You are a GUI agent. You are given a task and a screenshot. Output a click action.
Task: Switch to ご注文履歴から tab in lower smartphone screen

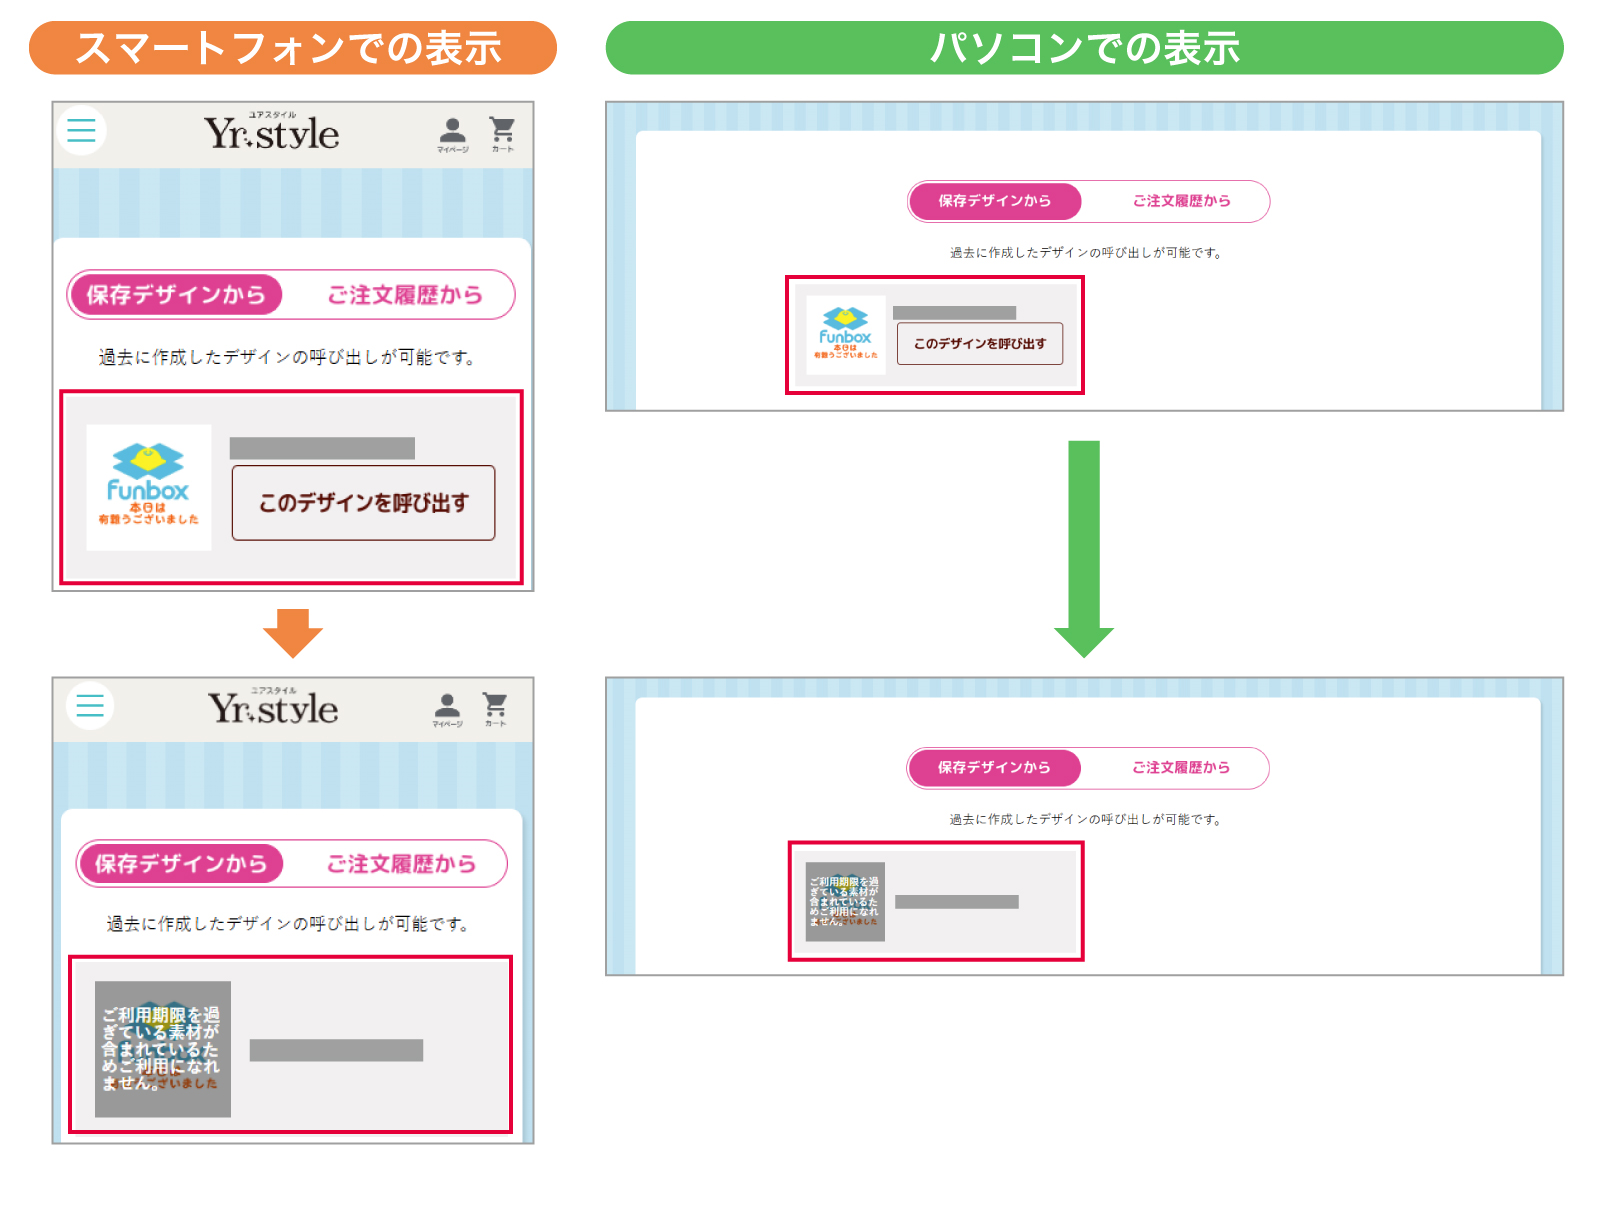401,864
